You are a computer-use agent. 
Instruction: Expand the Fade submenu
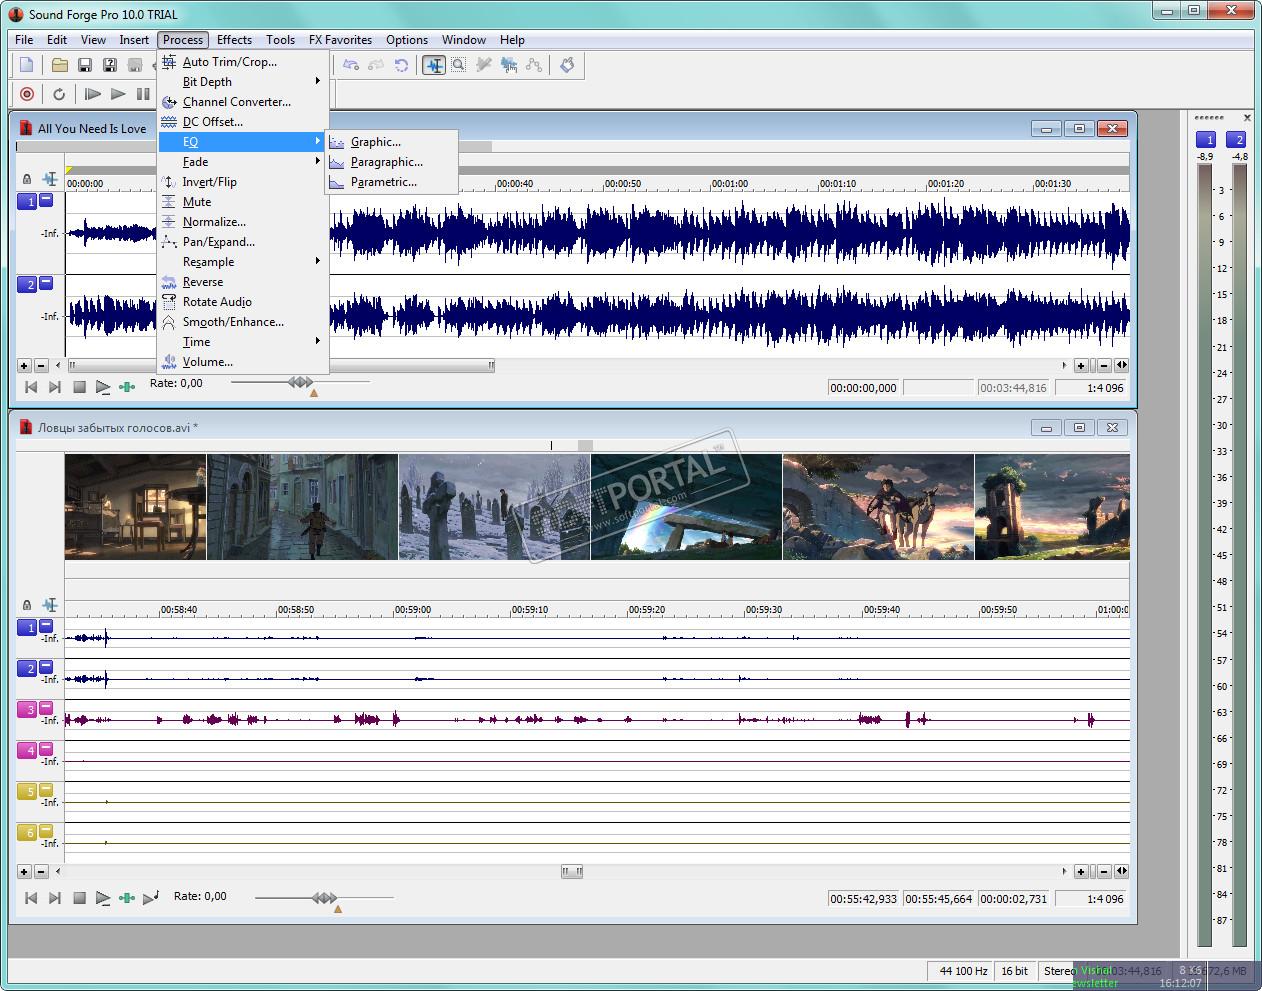195,162
